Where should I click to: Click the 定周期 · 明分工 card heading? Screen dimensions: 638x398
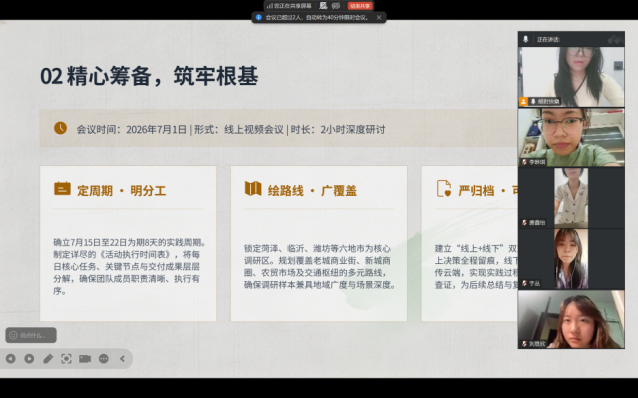pyautogui.click(x=122, y=190)
